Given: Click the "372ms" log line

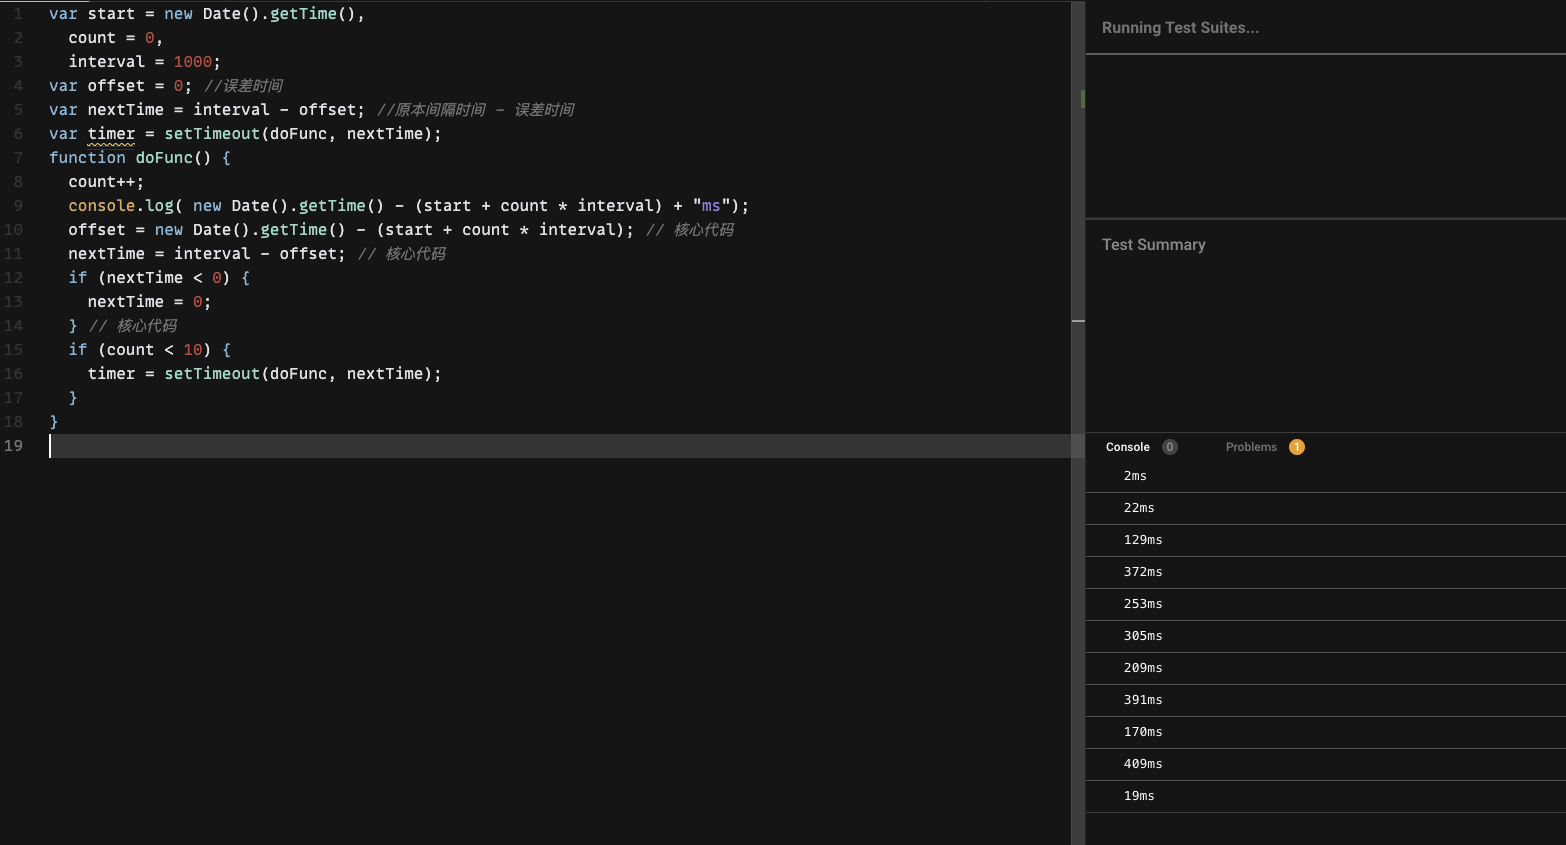Looking at the screenshot, I should coord(1326,572).
